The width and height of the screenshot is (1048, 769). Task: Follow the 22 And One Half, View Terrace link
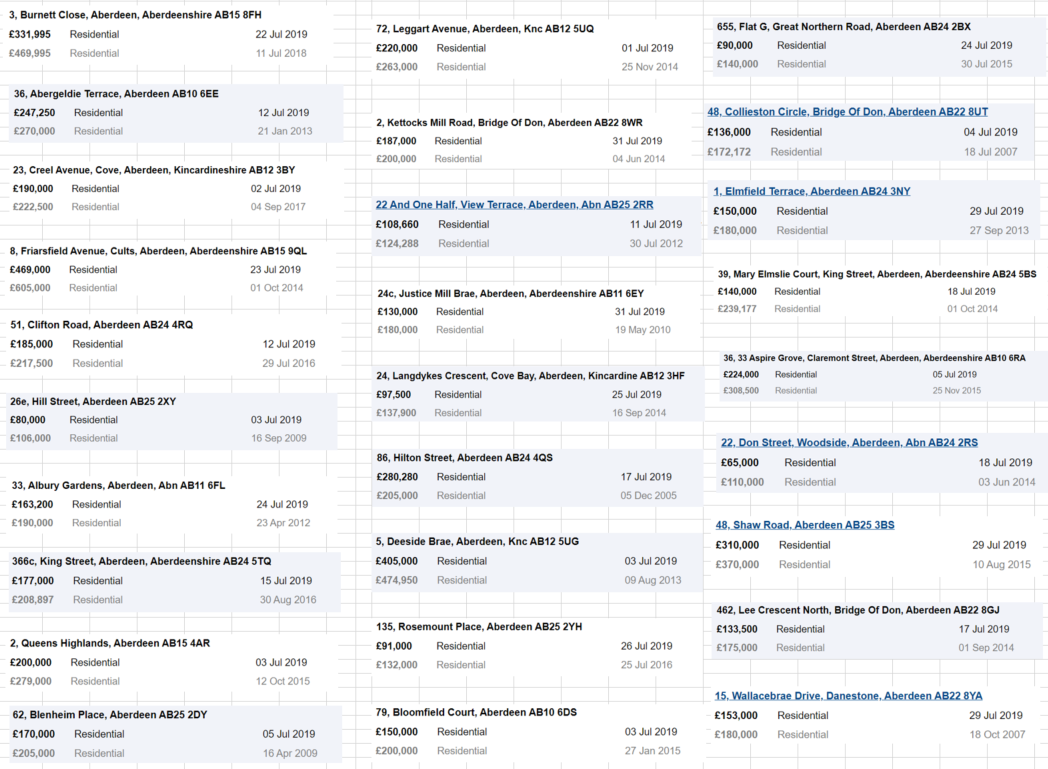tap(515, 204)
